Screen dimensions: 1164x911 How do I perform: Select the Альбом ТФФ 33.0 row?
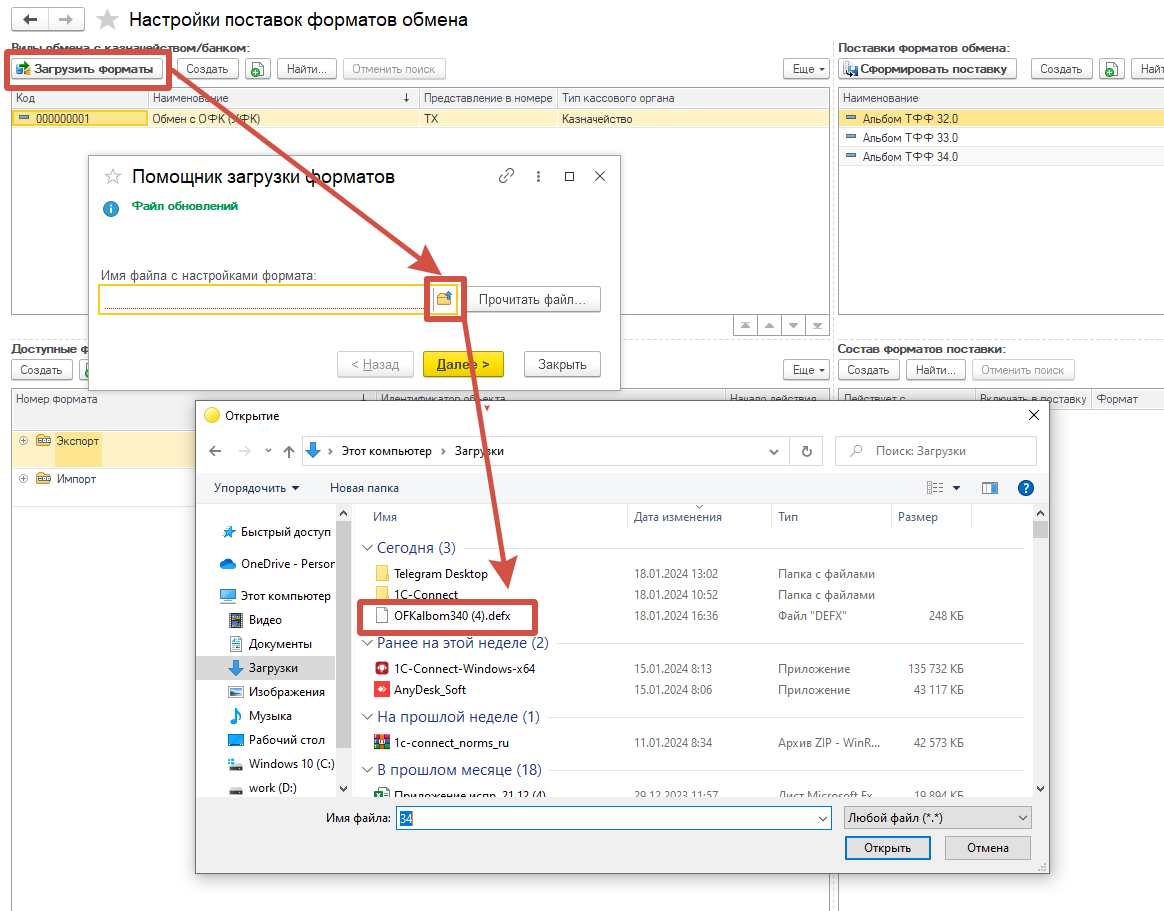pos(1001,137)
